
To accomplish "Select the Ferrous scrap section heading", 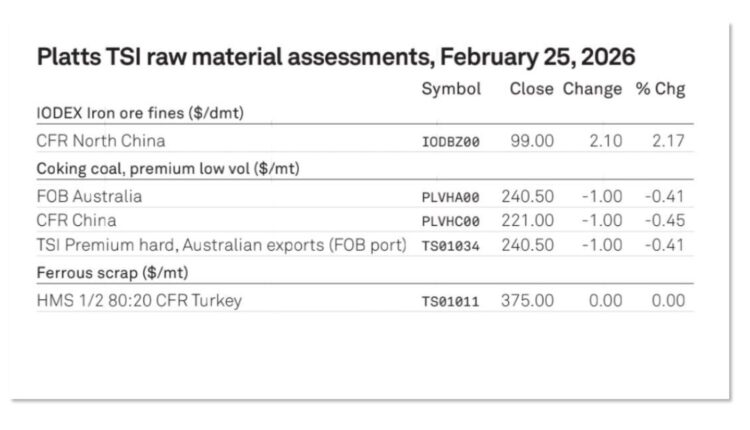I will [113, 272].
